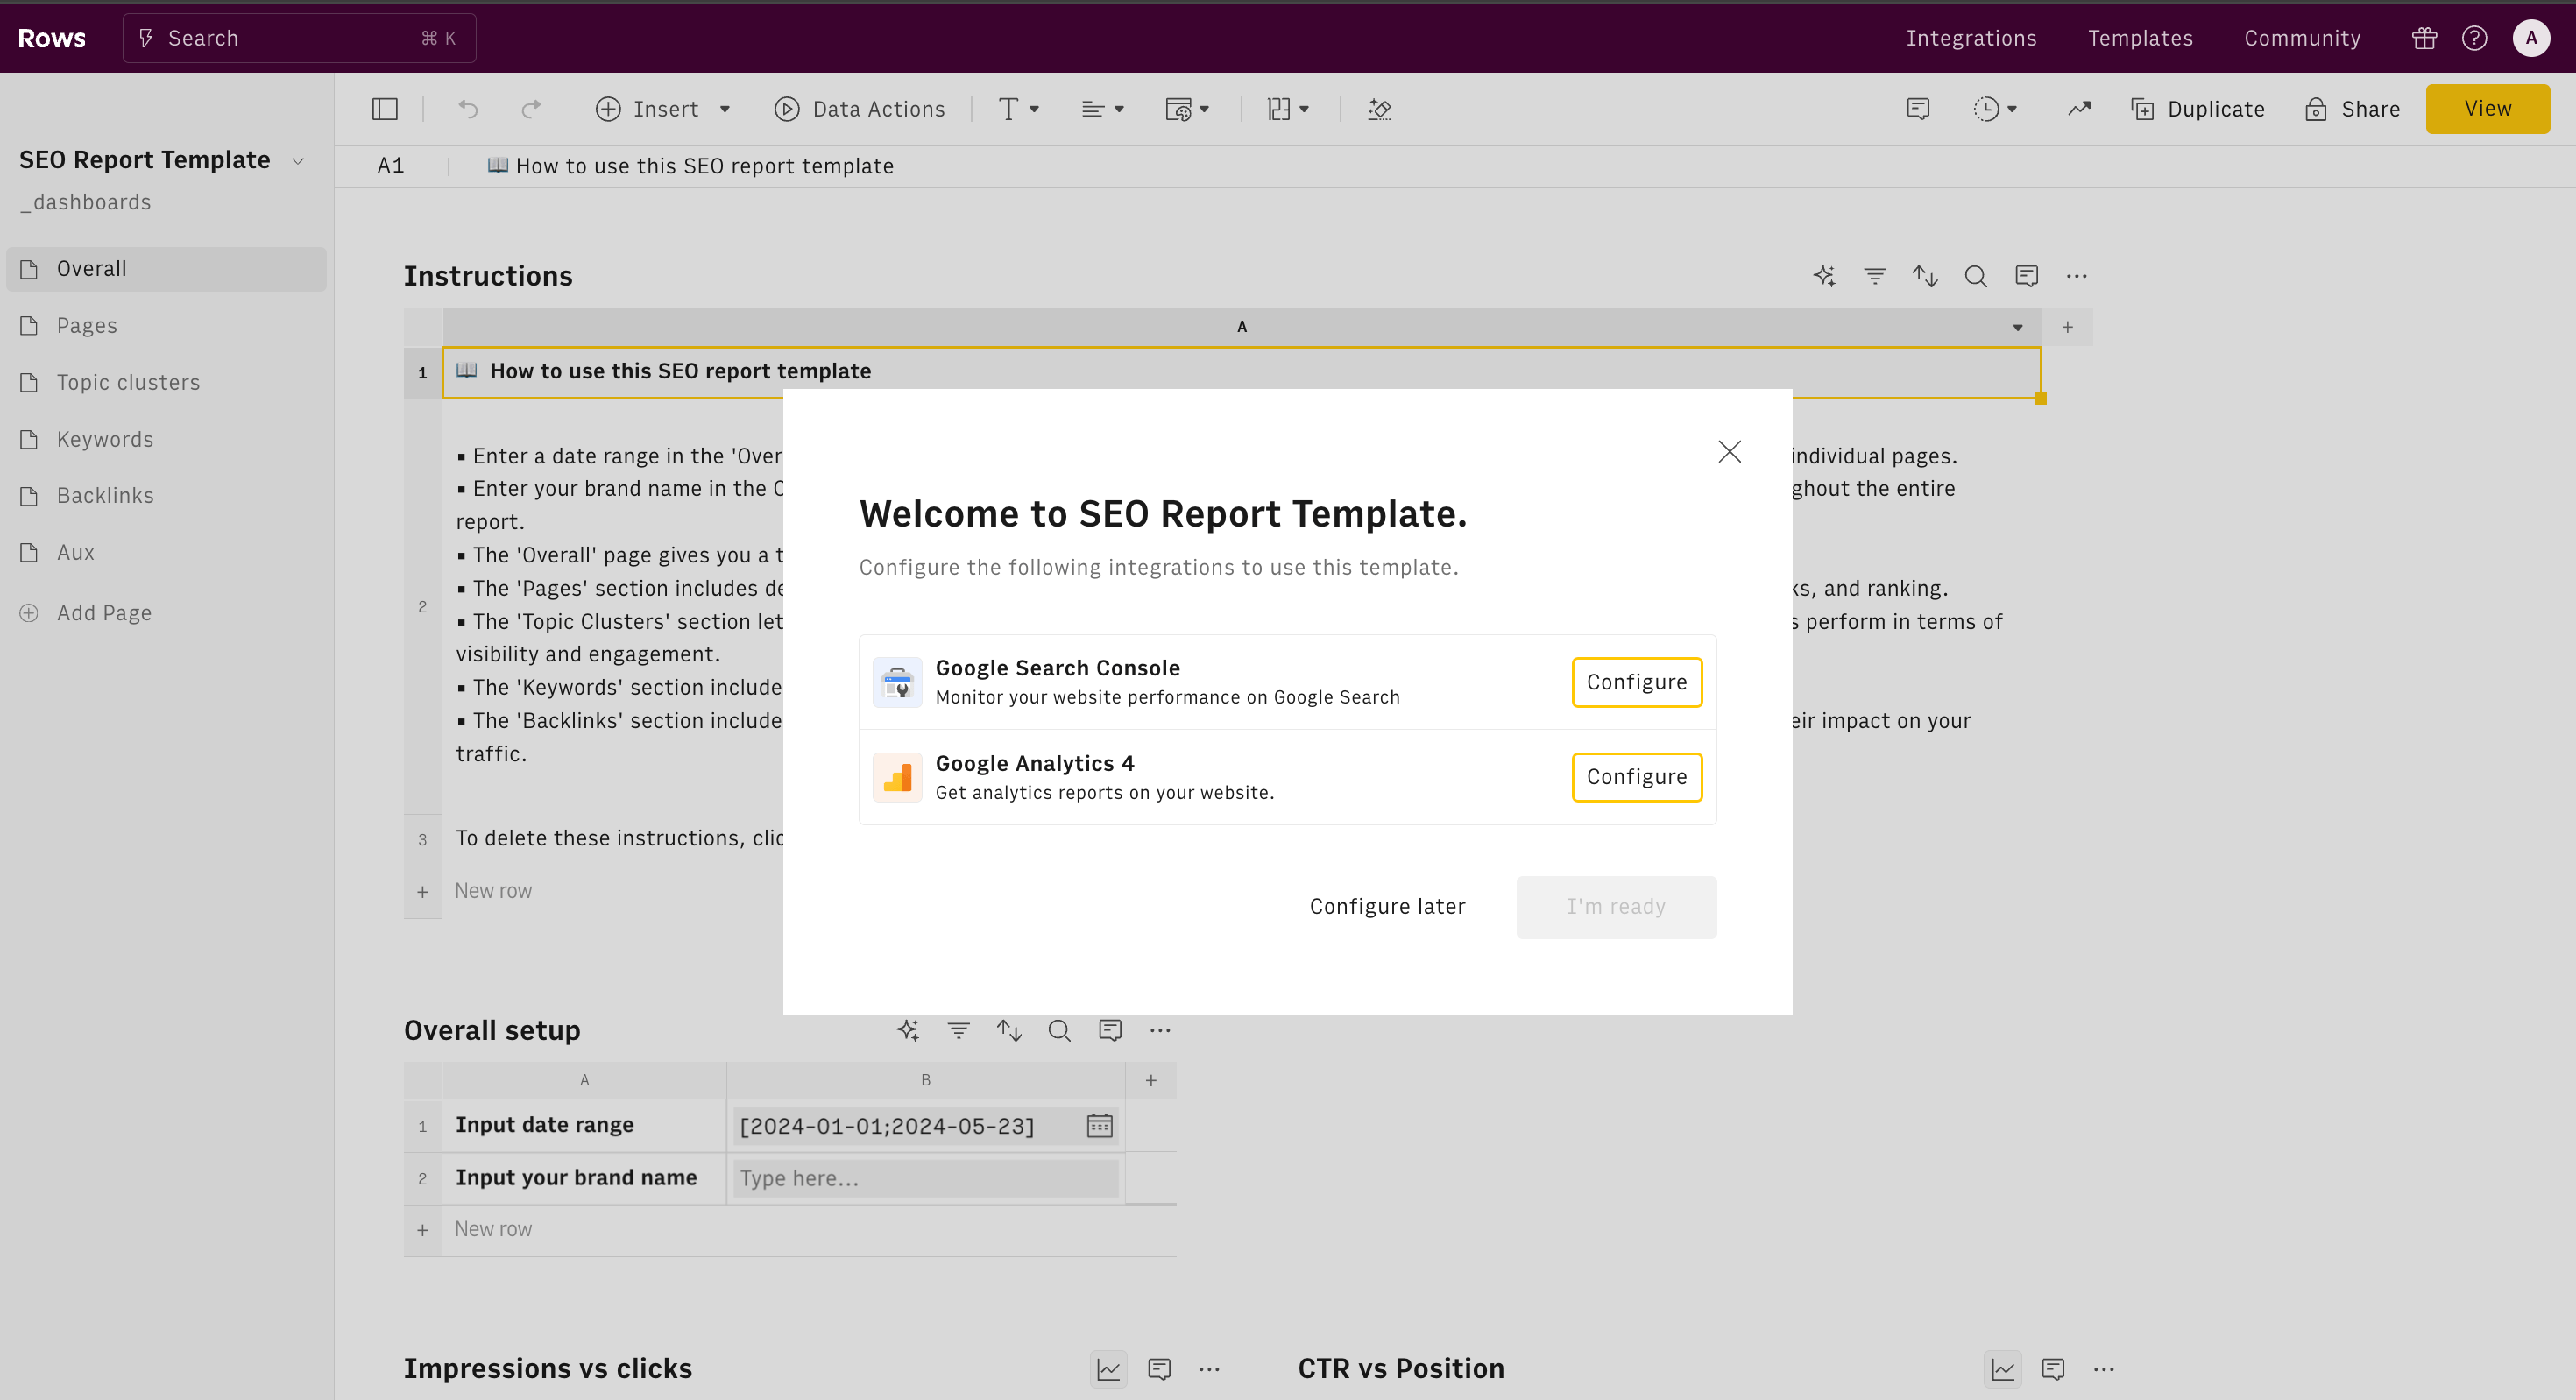
Task: Click the brand name Type here field
Action: pos(925,1179)
